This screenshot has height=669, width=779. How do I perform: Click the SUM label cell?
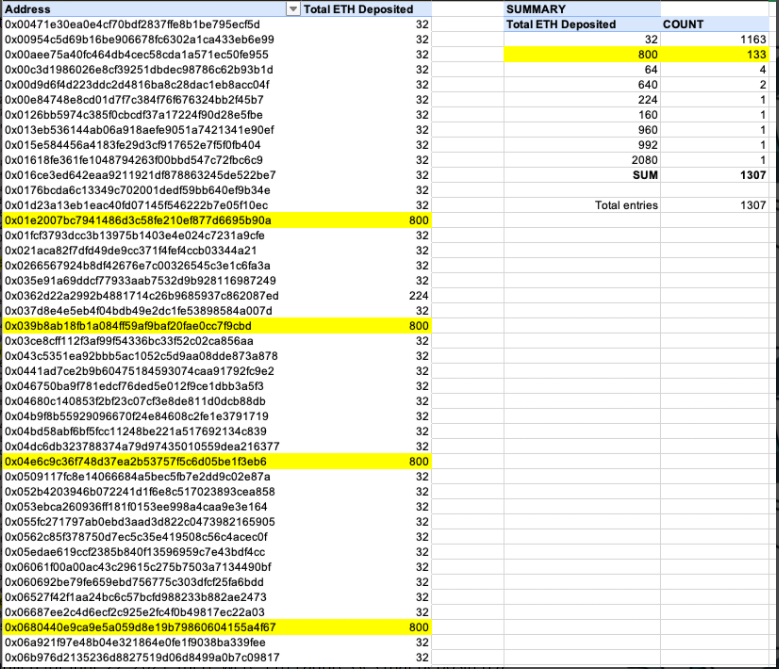click(582, 175)
